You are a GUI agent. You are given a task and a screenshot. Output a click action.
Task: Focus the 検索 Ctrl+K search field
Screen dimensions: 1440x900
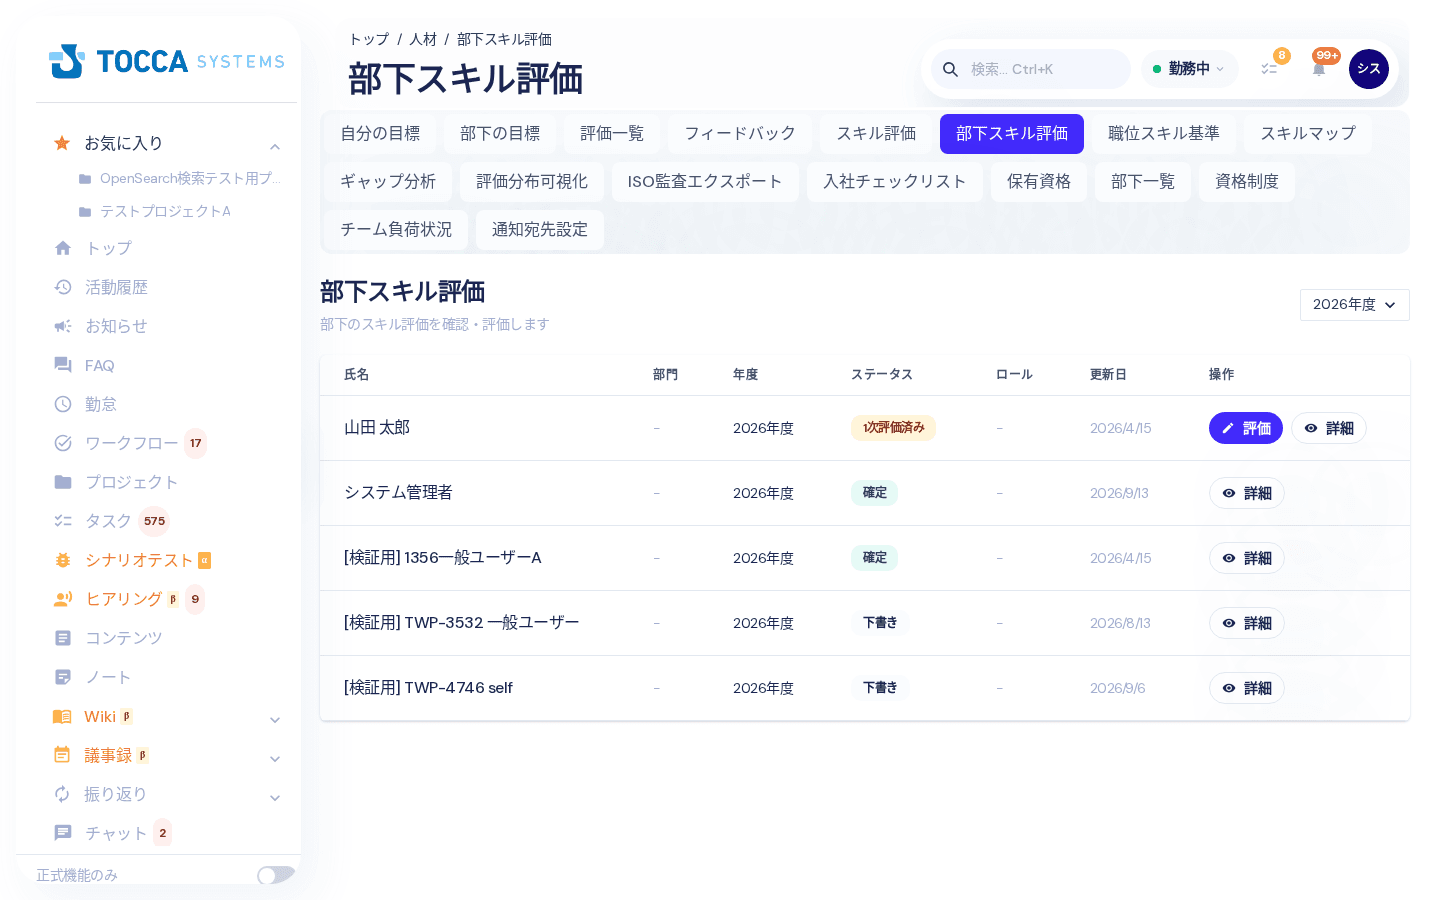click(x=1031, y=69)
